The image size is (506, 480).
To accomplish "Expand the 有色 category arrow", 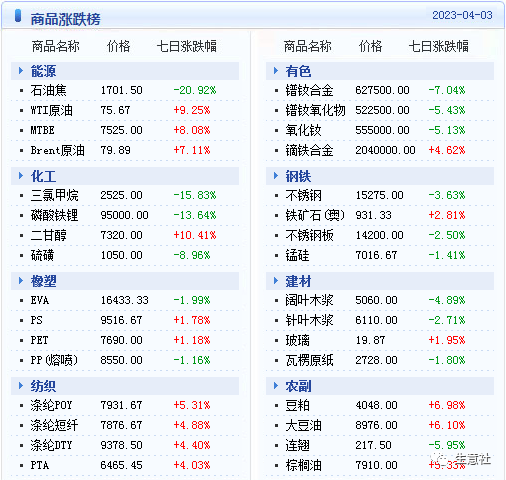I will (276, 71).
